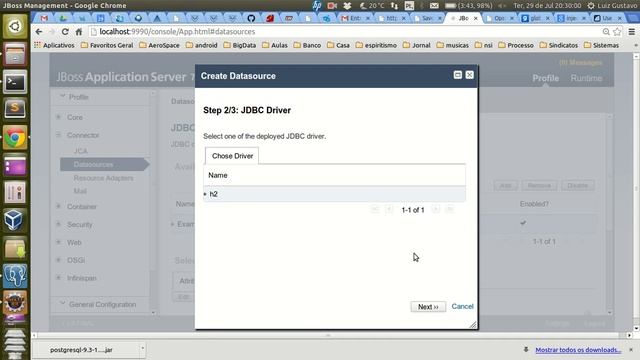Switch to the Gmail pinned tab
Viewport: 640px width, 360px height.
click(44, 18)
